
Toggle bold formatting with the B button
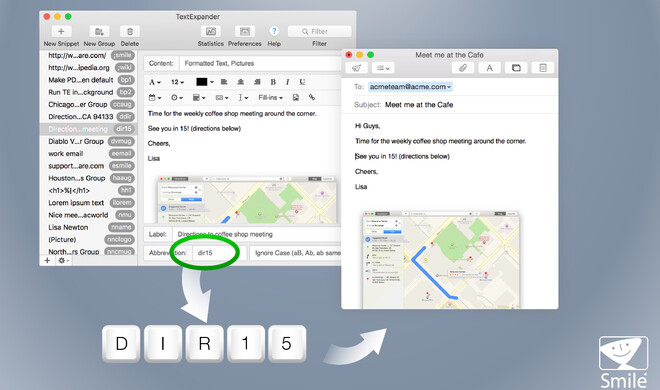click(x=273, y=82)
